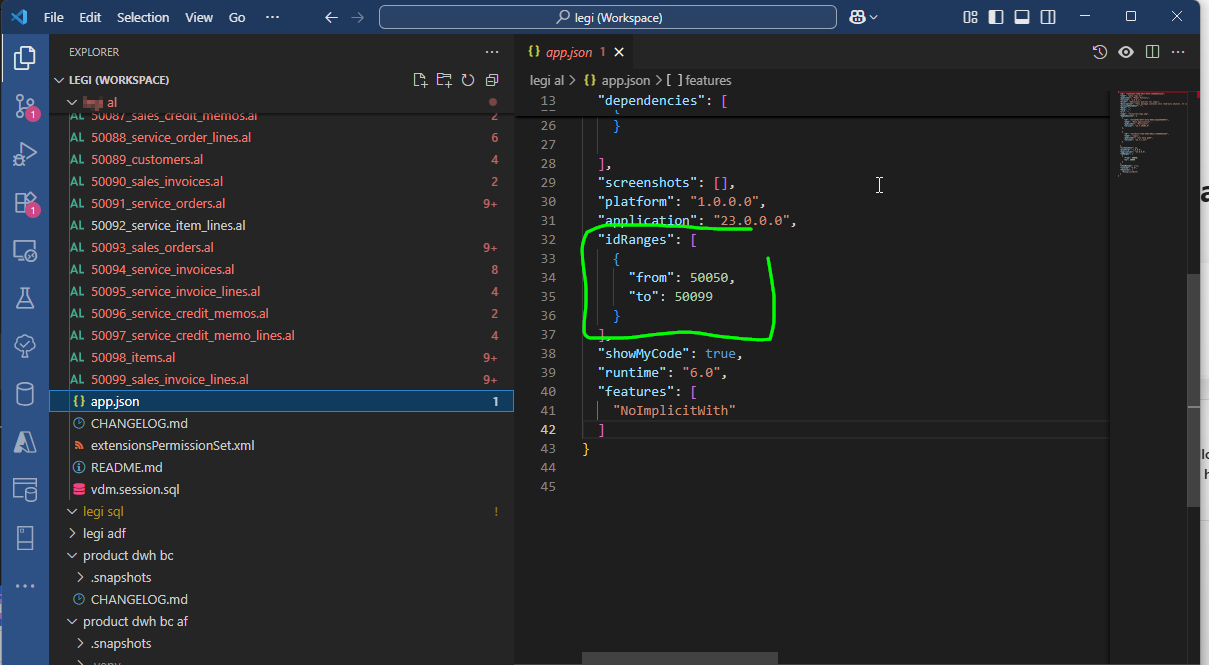
Task: Toggle the bottom panel
Action: pos(1022,17)
